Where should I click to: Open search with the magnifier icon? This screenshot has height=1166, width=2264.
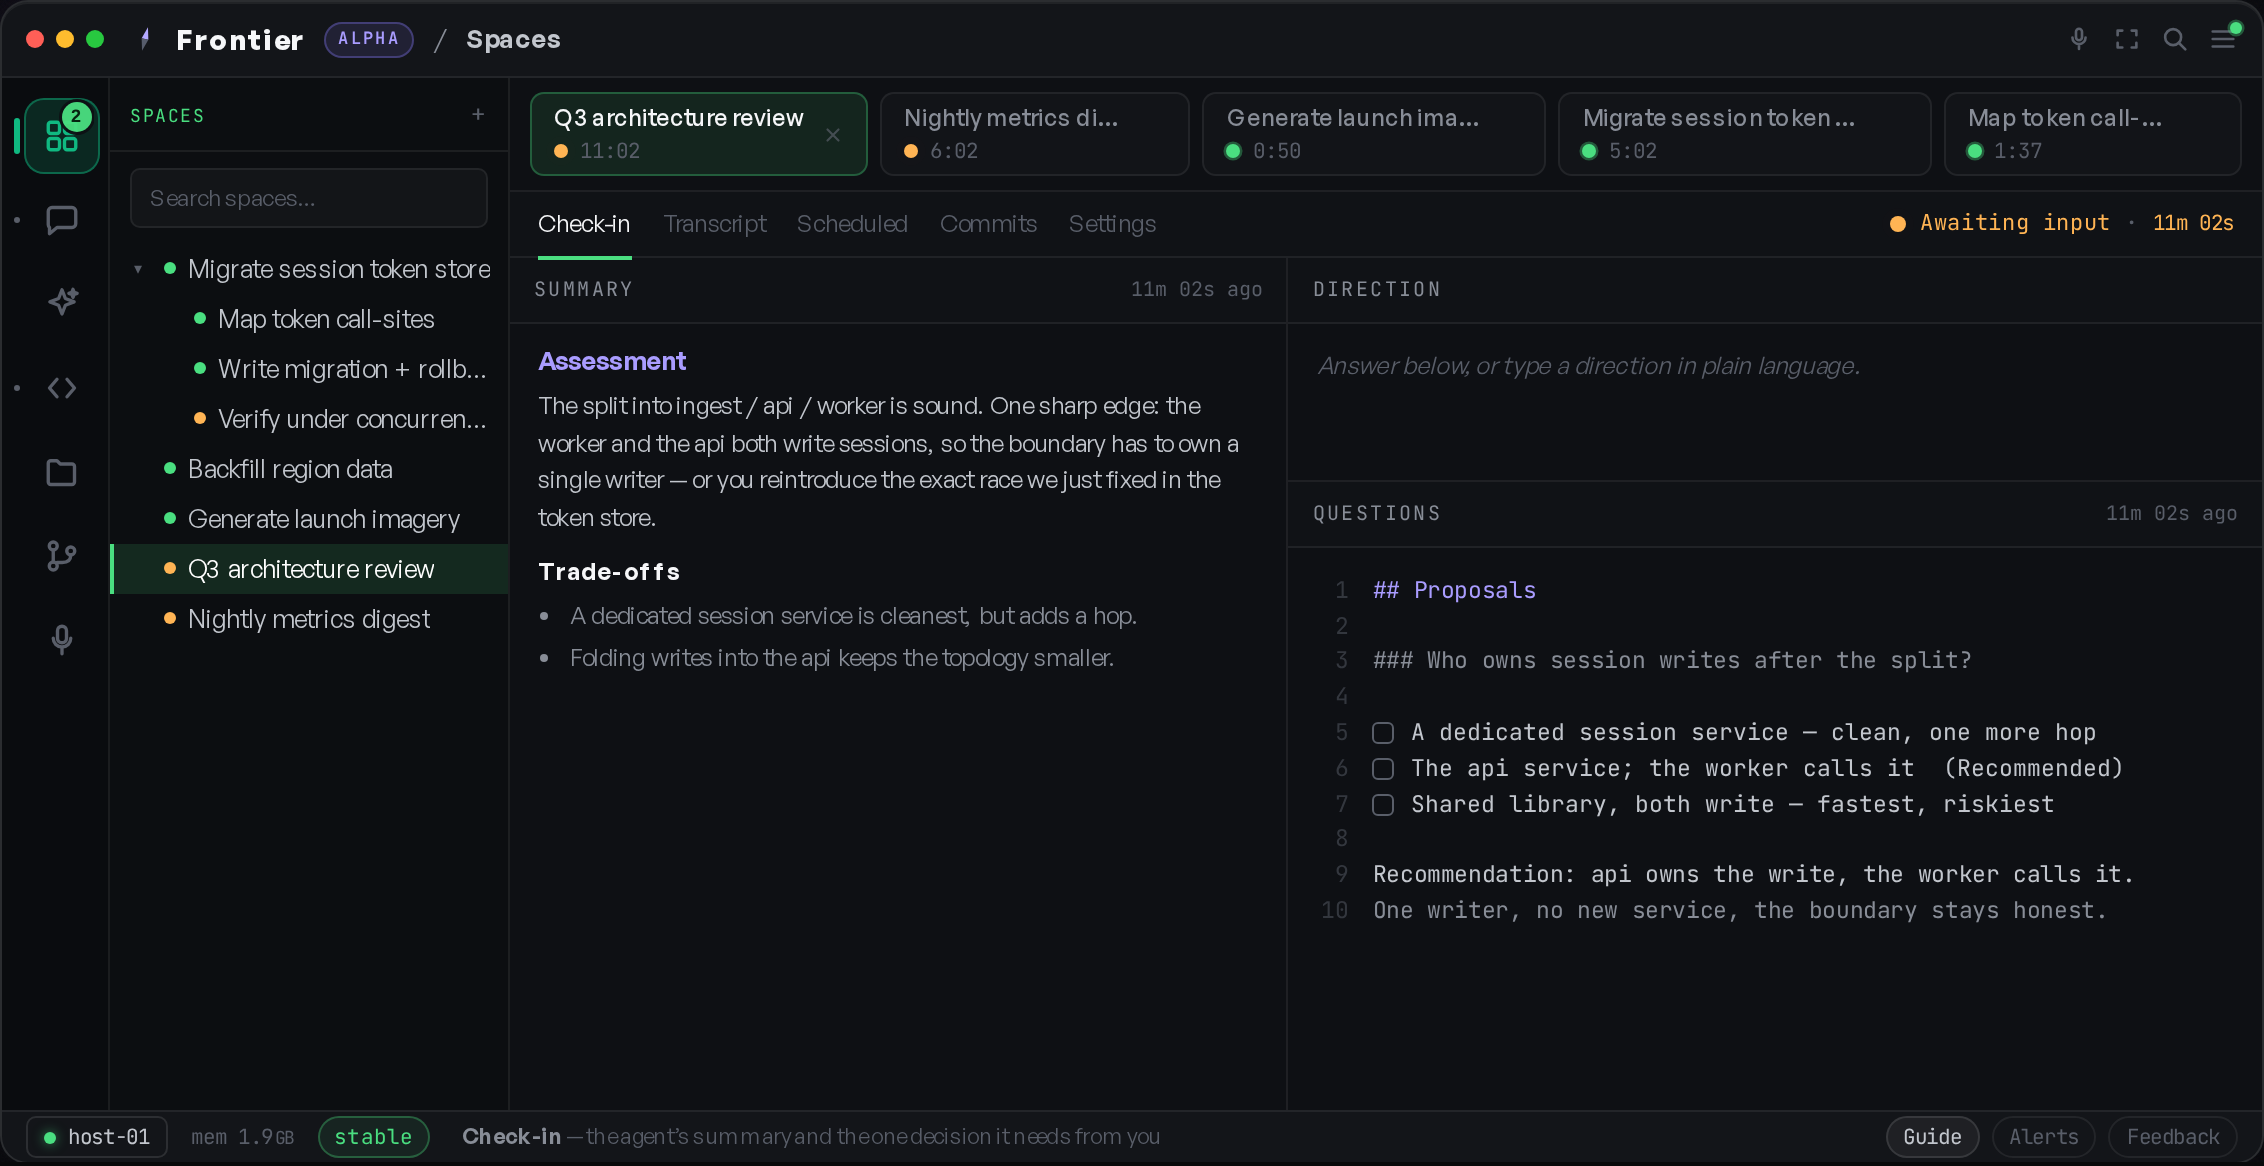click(2175, 39)
